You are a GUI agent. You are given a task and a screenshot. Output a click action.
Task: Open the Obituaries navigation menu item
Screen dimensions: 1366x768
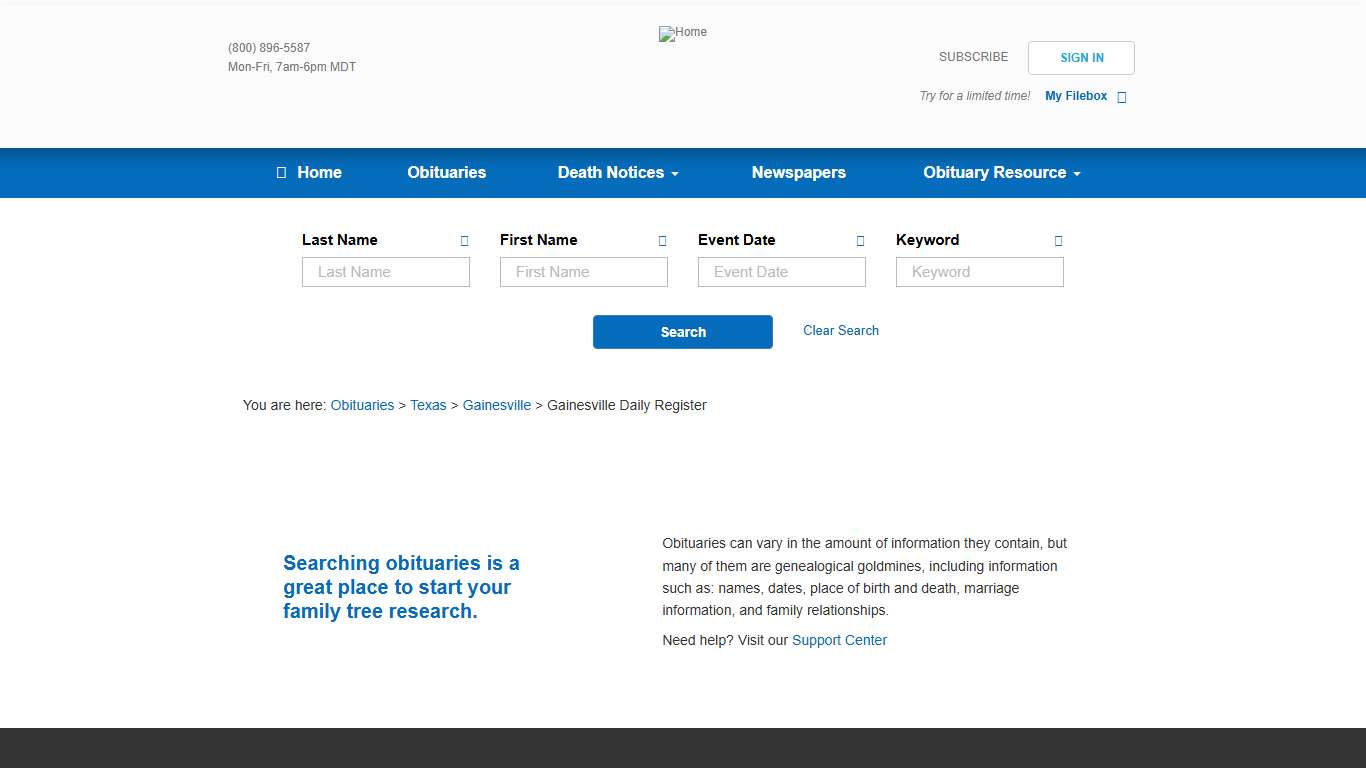coord(446,173)
